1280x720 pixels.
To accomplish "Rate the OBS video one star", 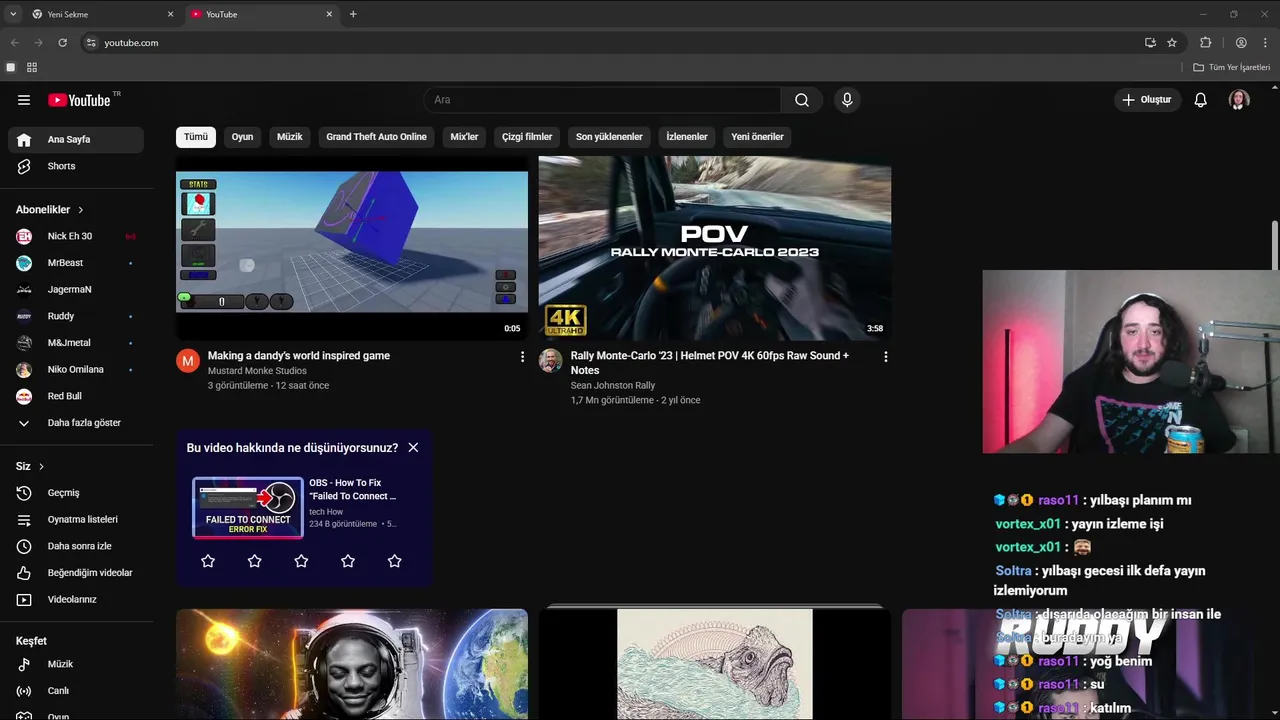I will point(208,561).
